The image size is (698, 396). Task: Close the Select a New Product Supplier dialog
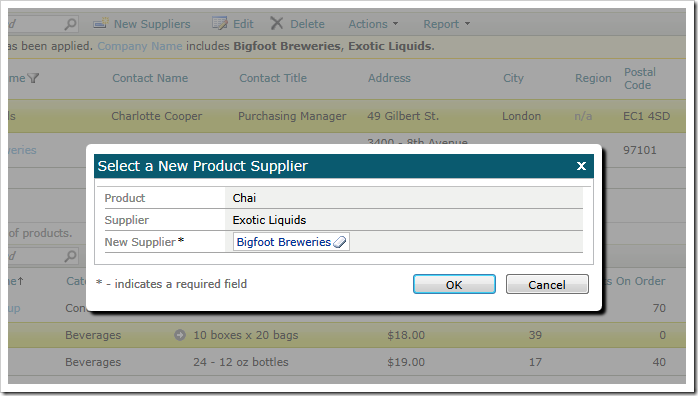pyautogui.click(x=581, y=166)
